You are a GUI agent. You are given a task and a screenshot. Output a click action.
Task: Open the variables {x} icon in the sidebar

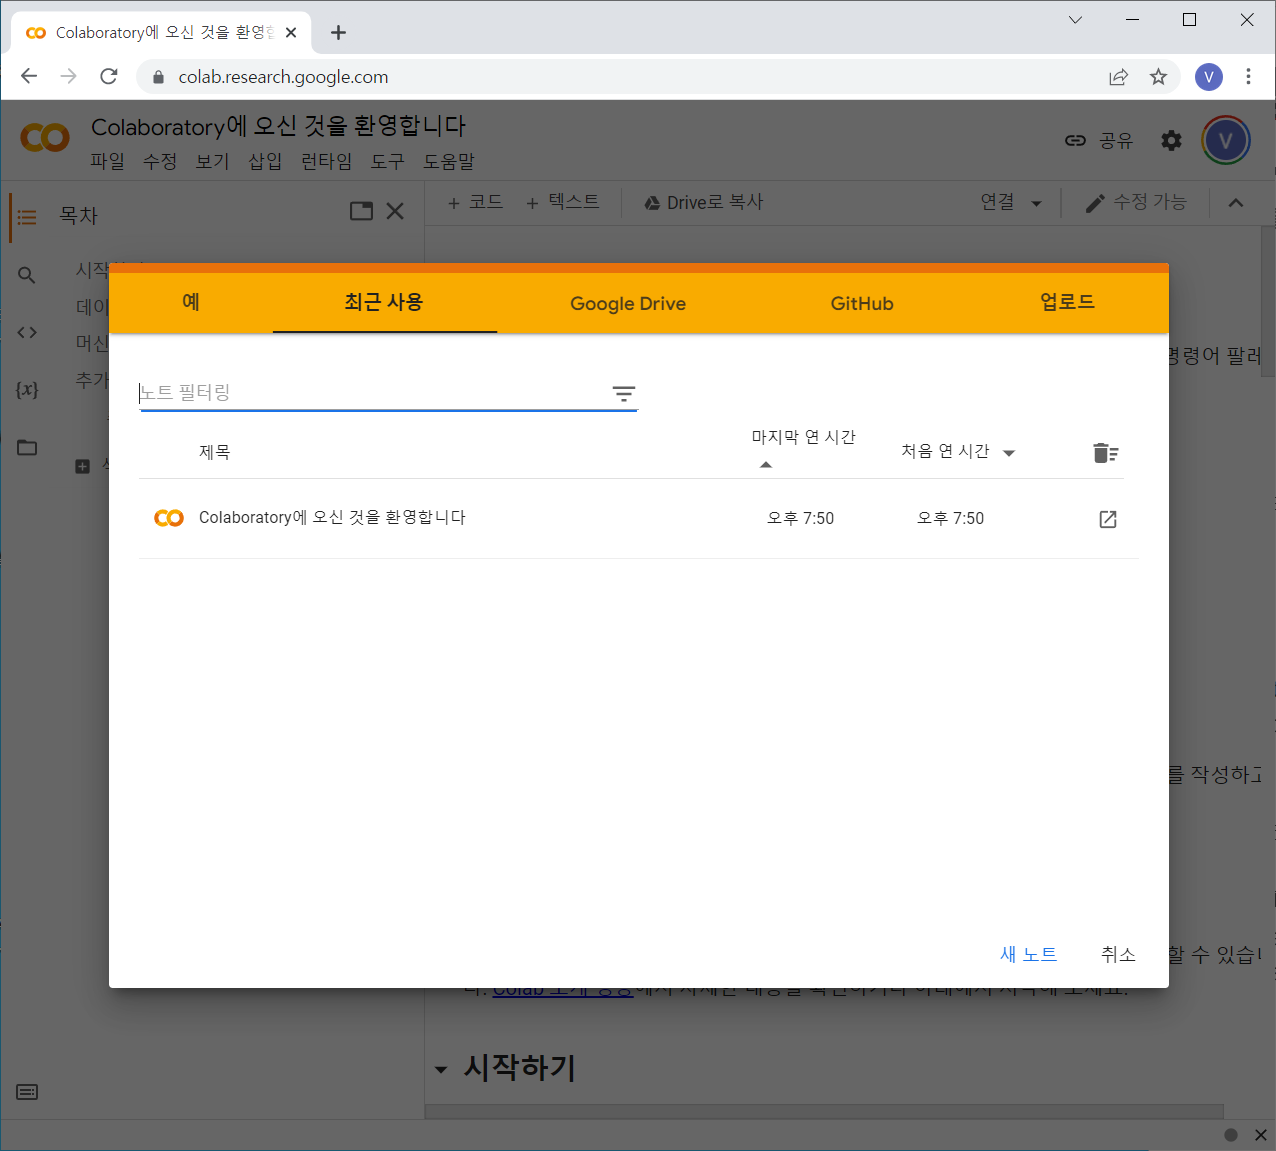[x=27, y=390]
